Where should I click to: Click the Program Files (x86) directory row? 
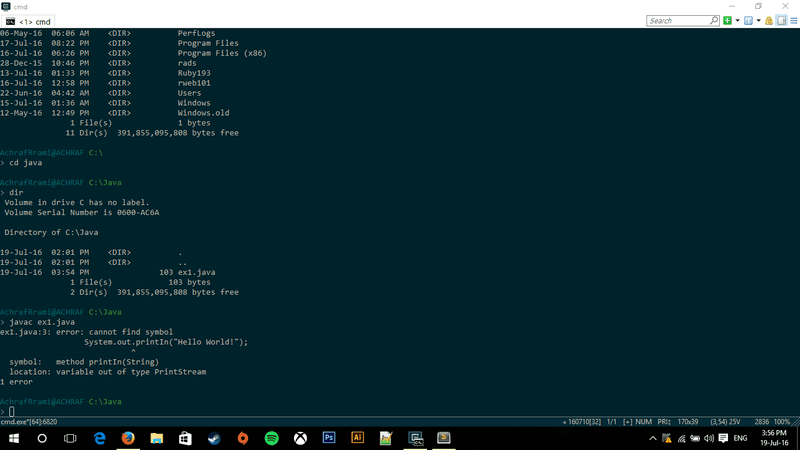(133, 53)
